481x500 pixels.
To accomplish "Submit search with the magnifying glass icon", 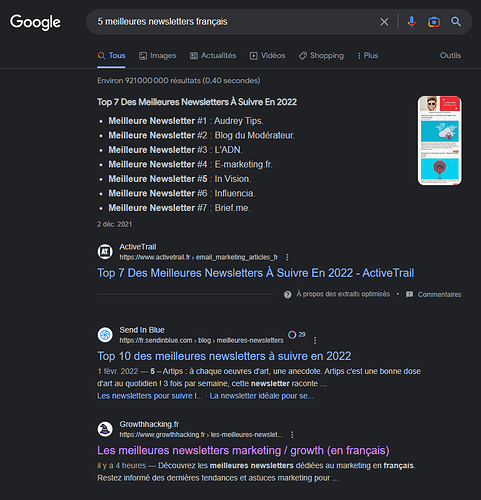I will 456,22.
